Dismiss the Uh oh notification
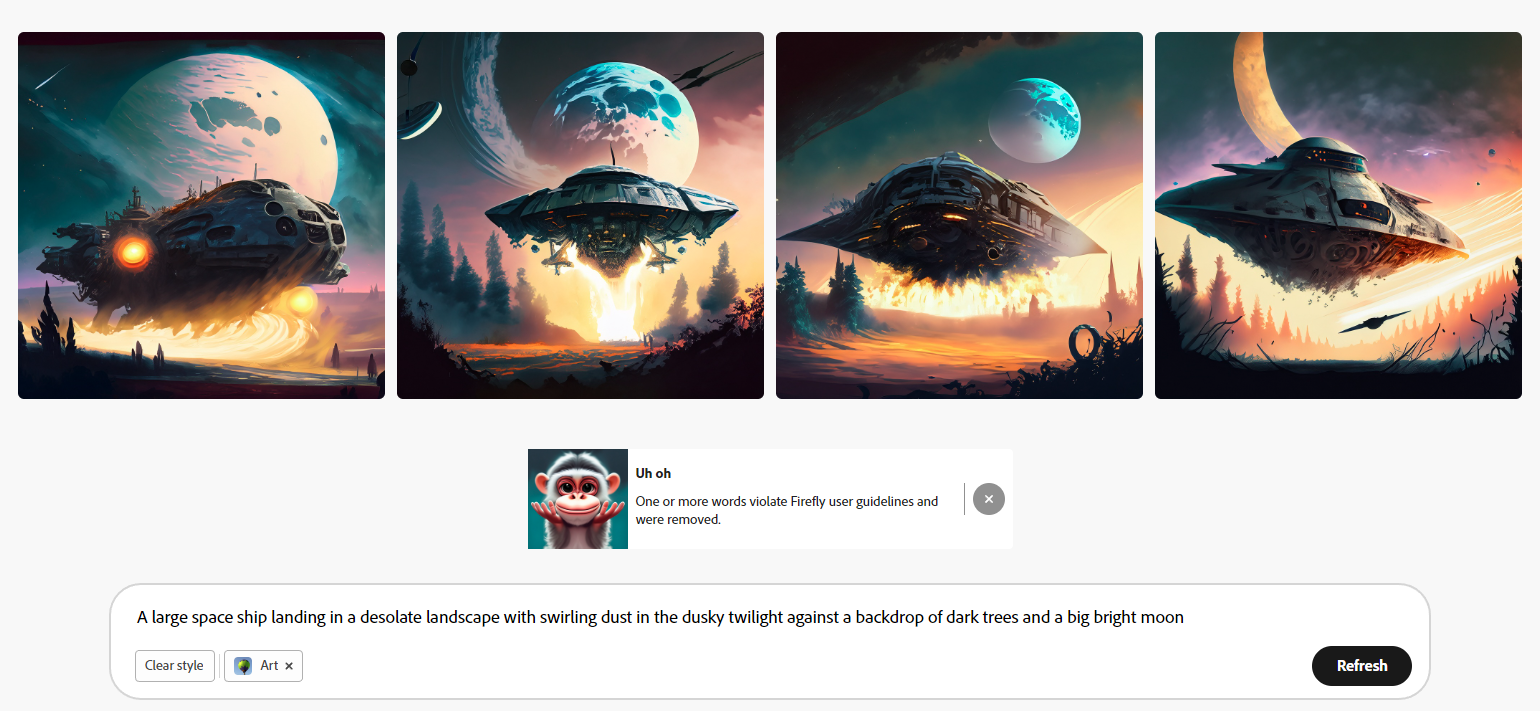Viewport: 1540px width, 711px height. 988,499
